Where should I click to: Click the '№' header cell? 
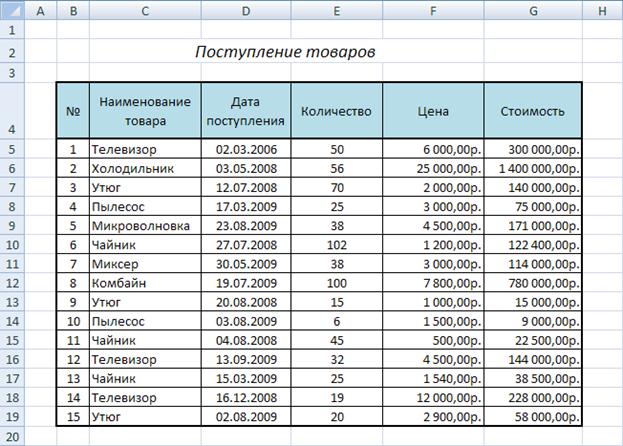(x=73, y=111)
